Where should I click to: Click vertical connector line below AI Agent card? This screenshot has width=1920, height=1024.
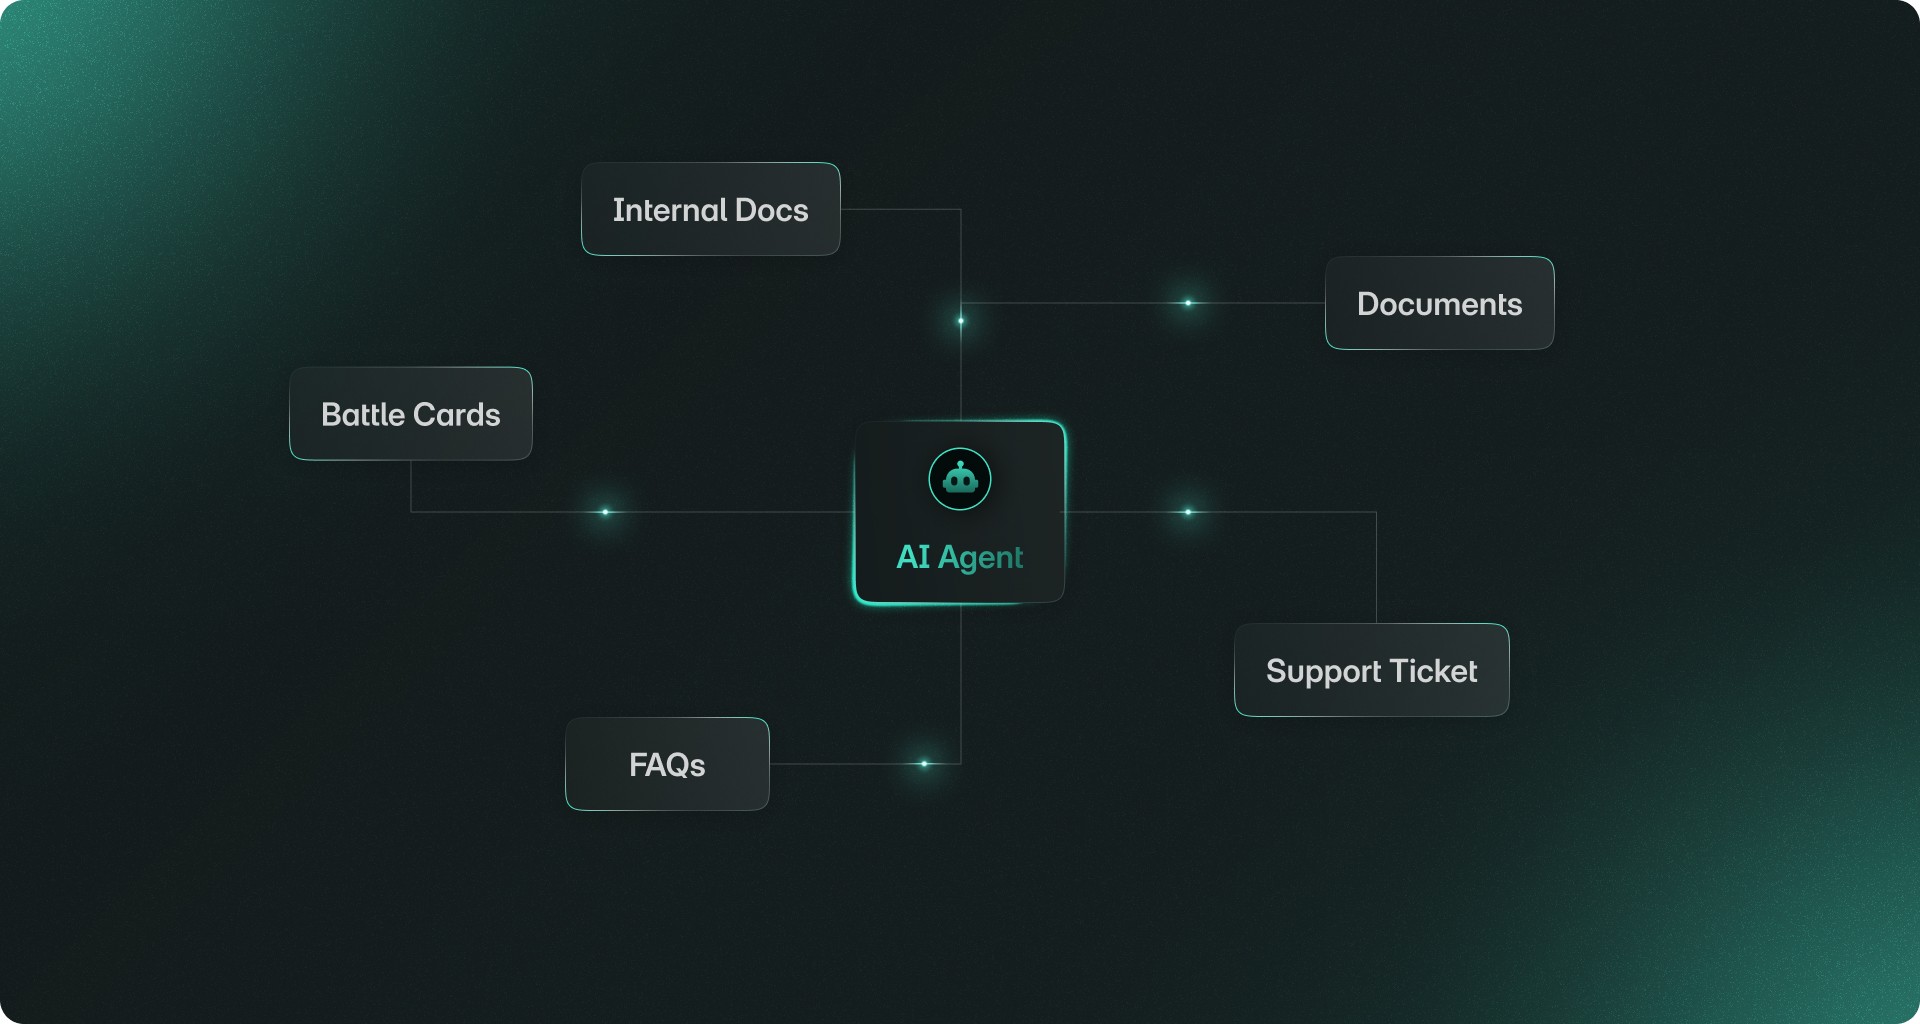pyautogui.click(x=961, y=684)
